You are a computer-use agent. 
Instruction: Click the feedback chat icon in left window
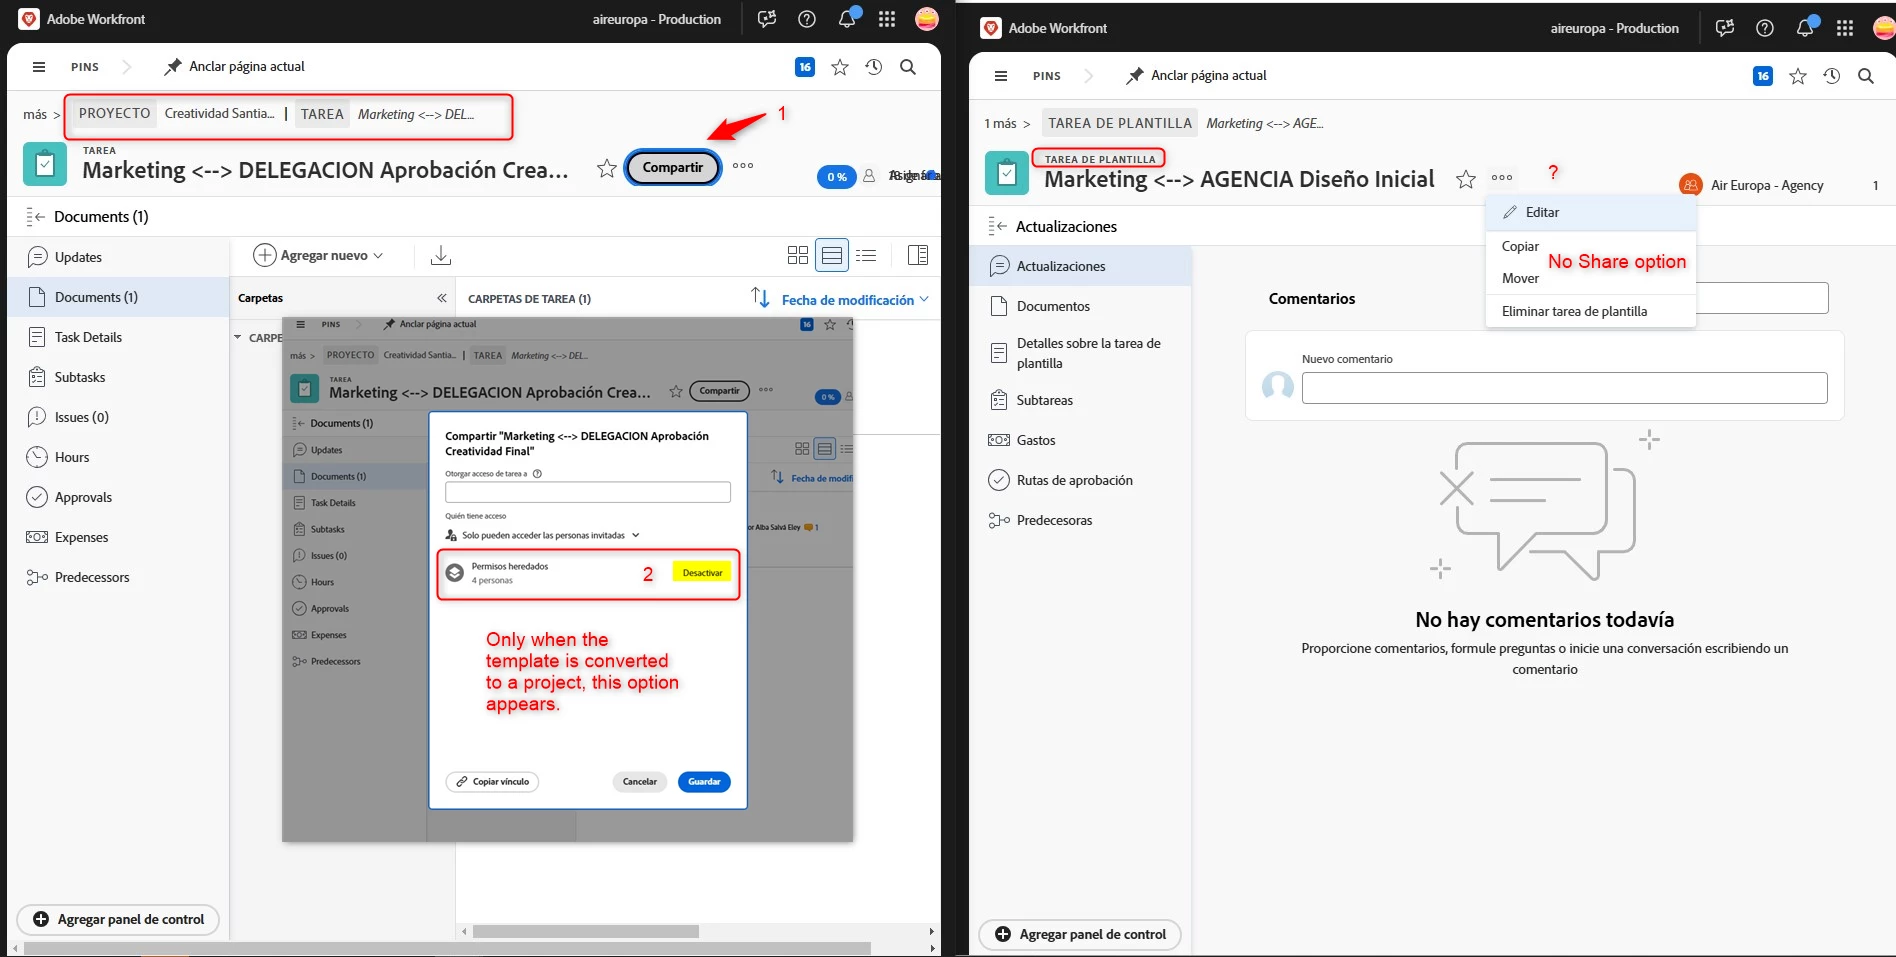pyautogui.click(x=767, y=19)
